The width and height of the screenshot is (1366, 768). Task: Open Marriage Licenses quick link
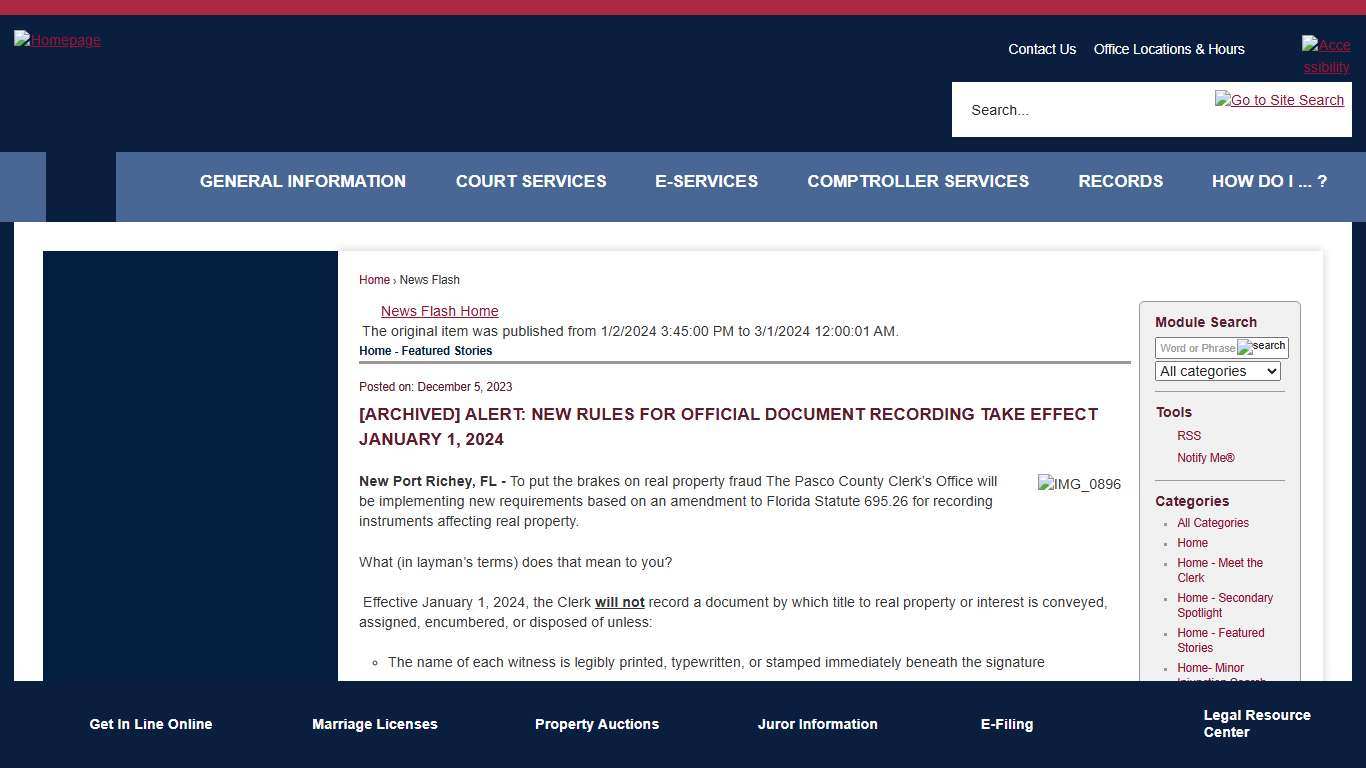(x=375, y=724)
